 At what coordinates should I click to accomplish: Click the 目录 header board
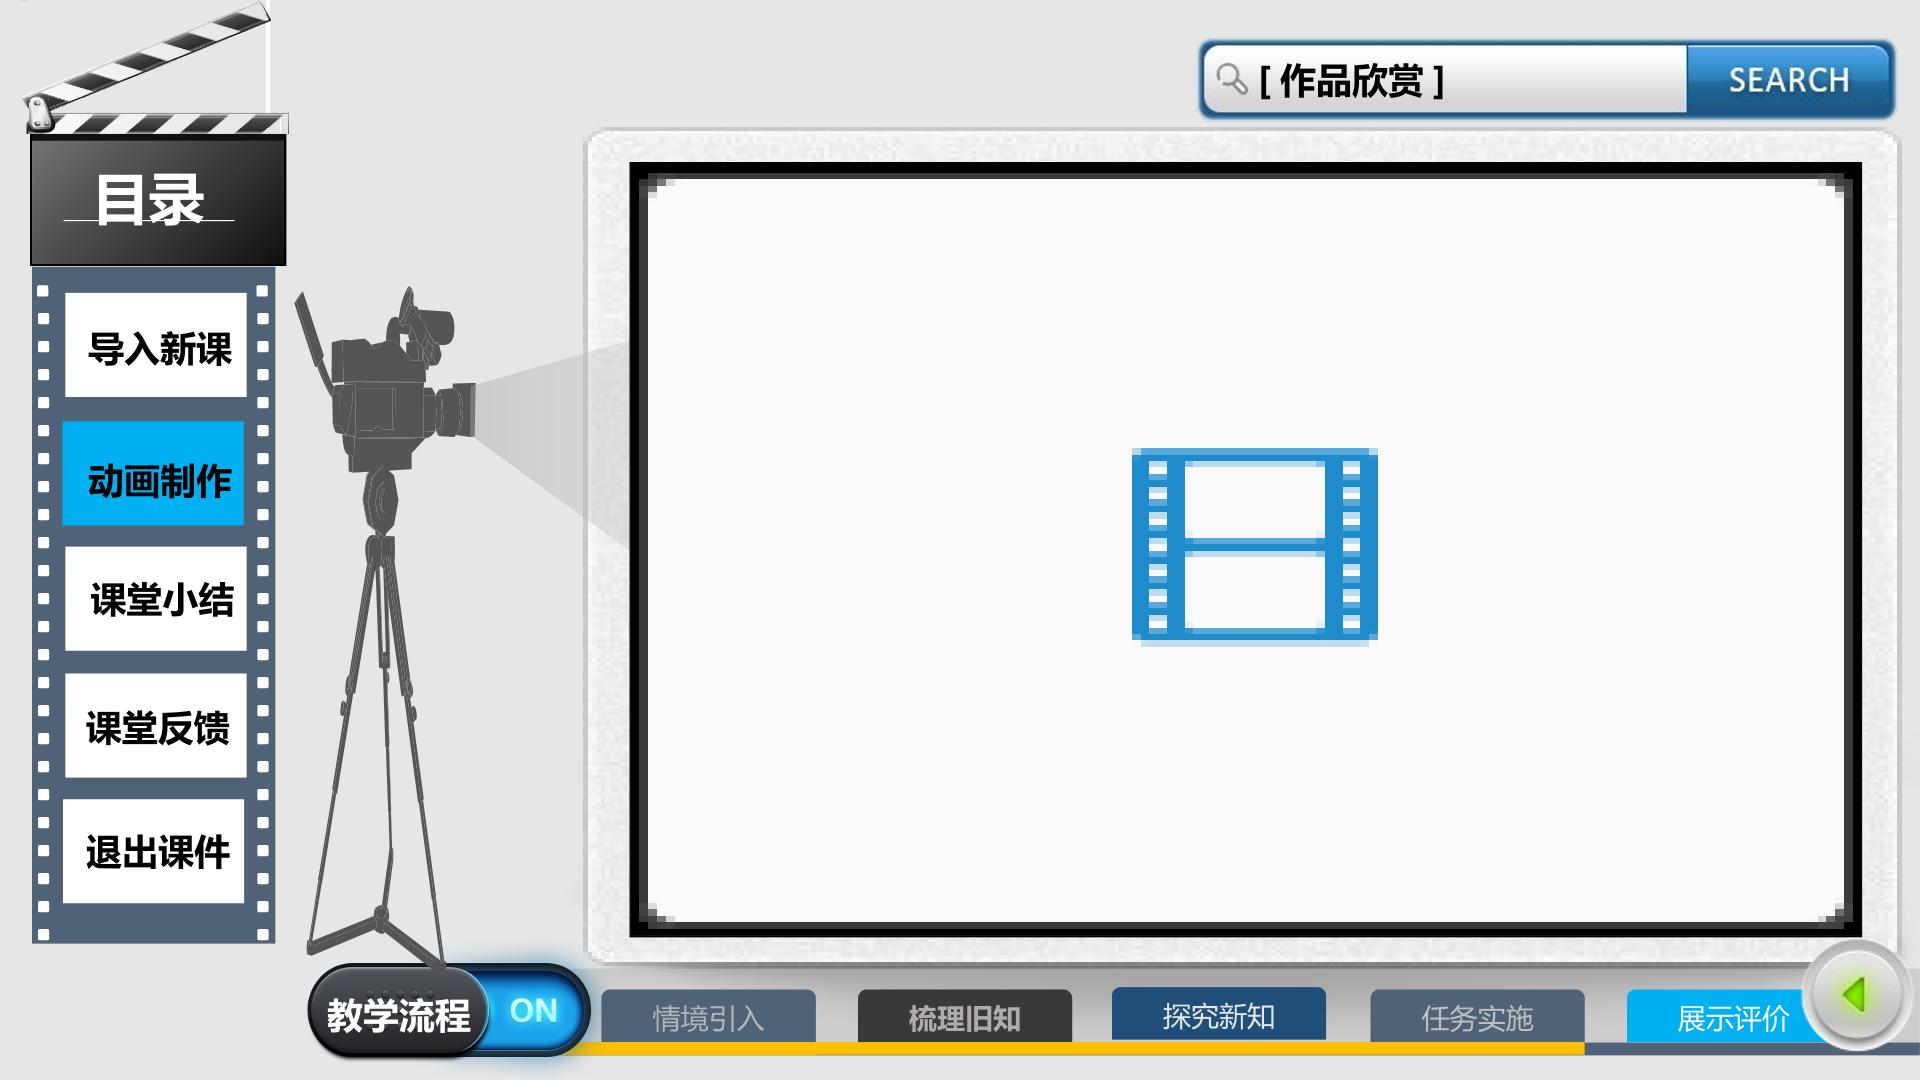coord(158,201)
